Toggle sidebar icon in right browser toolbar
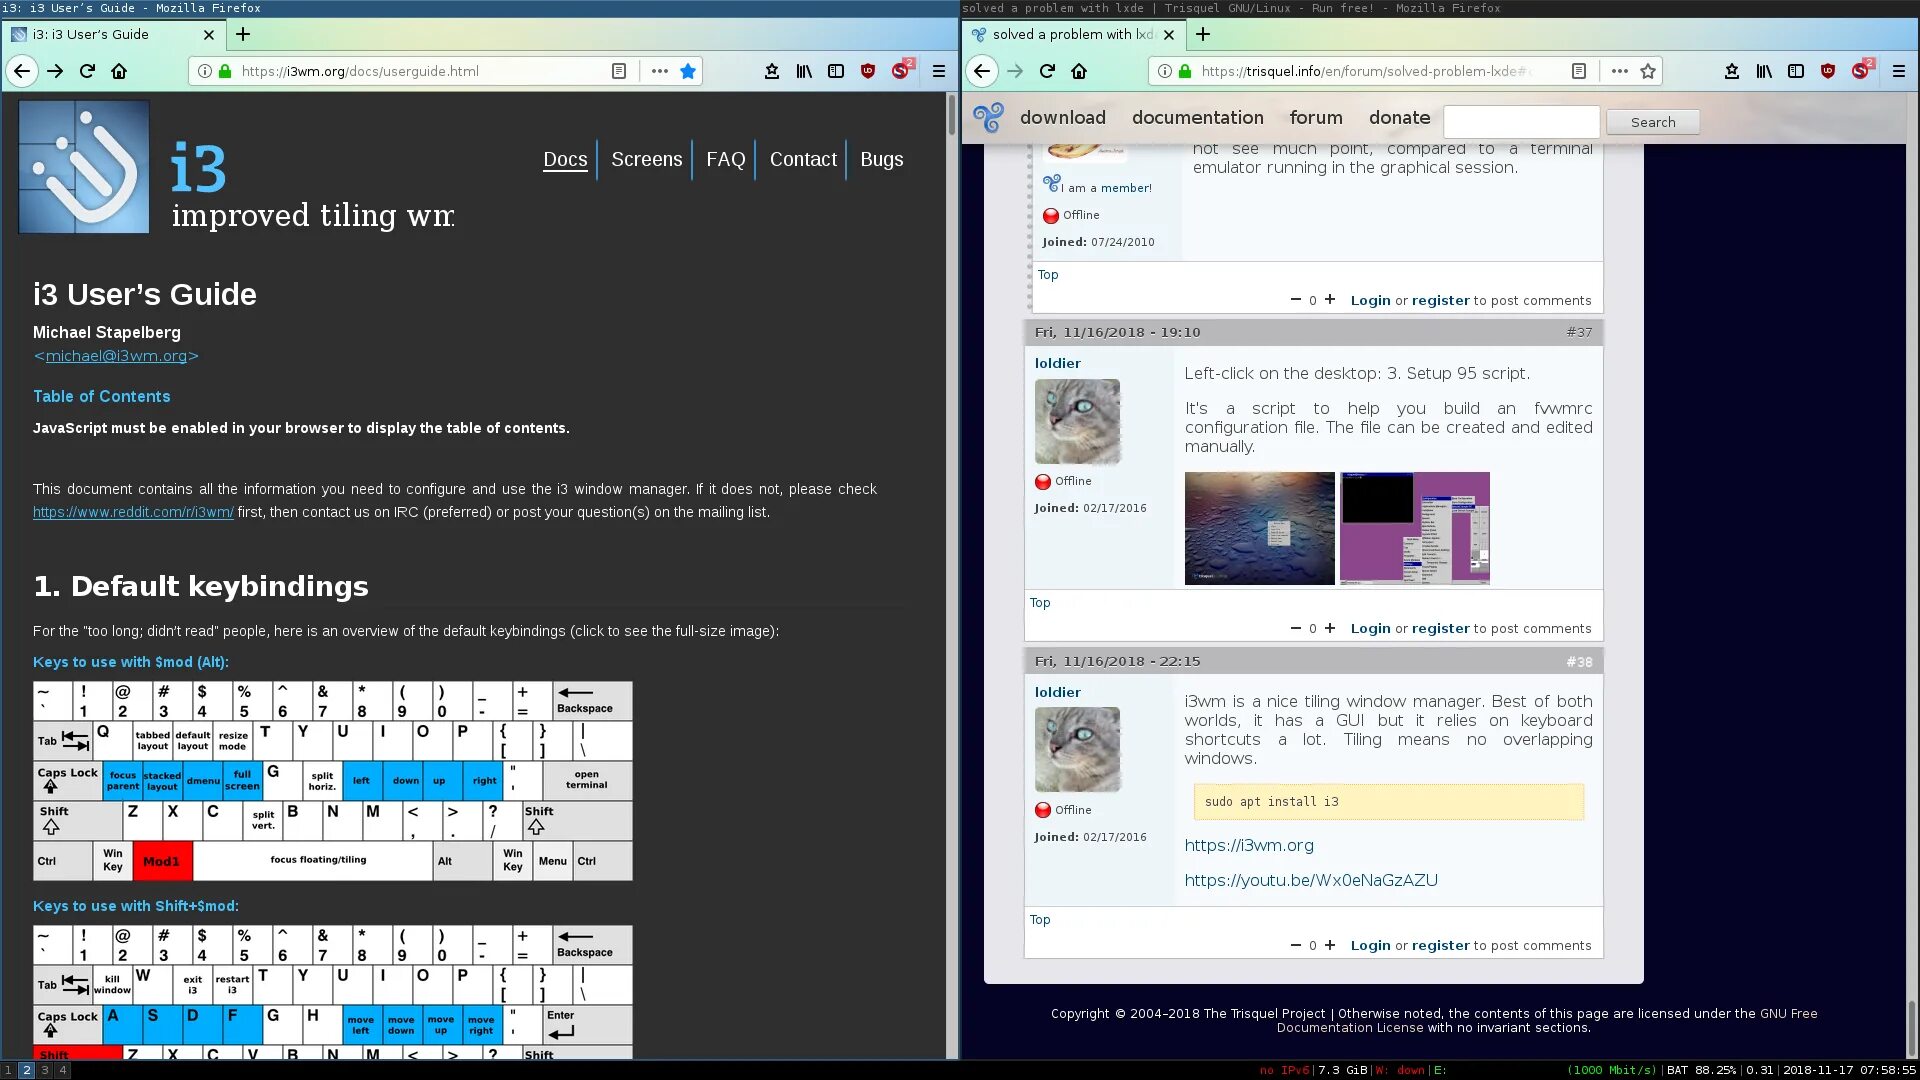 (1796, 71)
